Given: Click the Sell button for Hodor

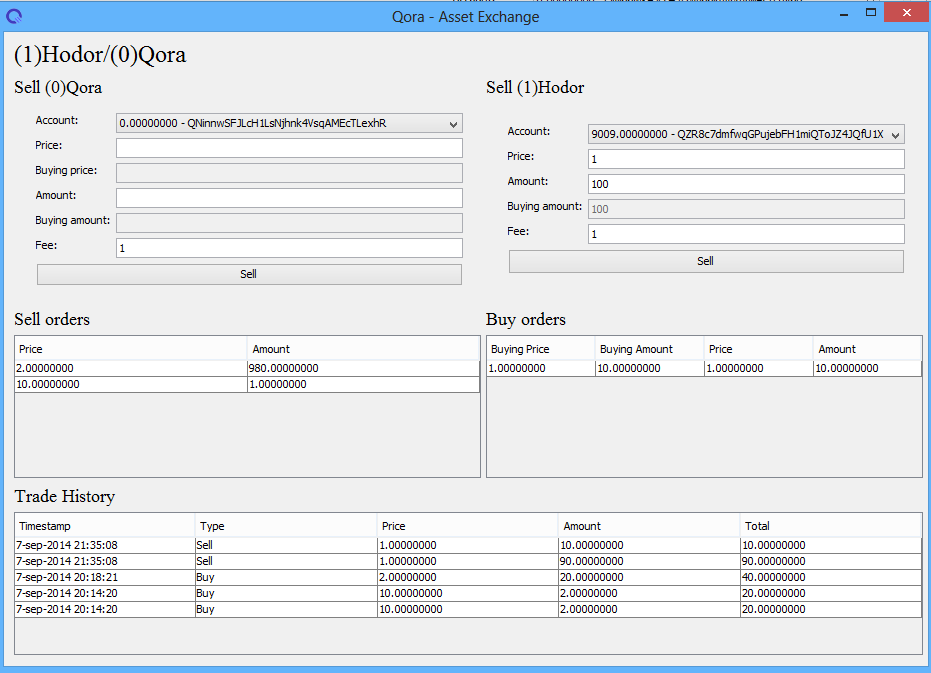Looking at the screenshot, I should click(x=707, y=261).
